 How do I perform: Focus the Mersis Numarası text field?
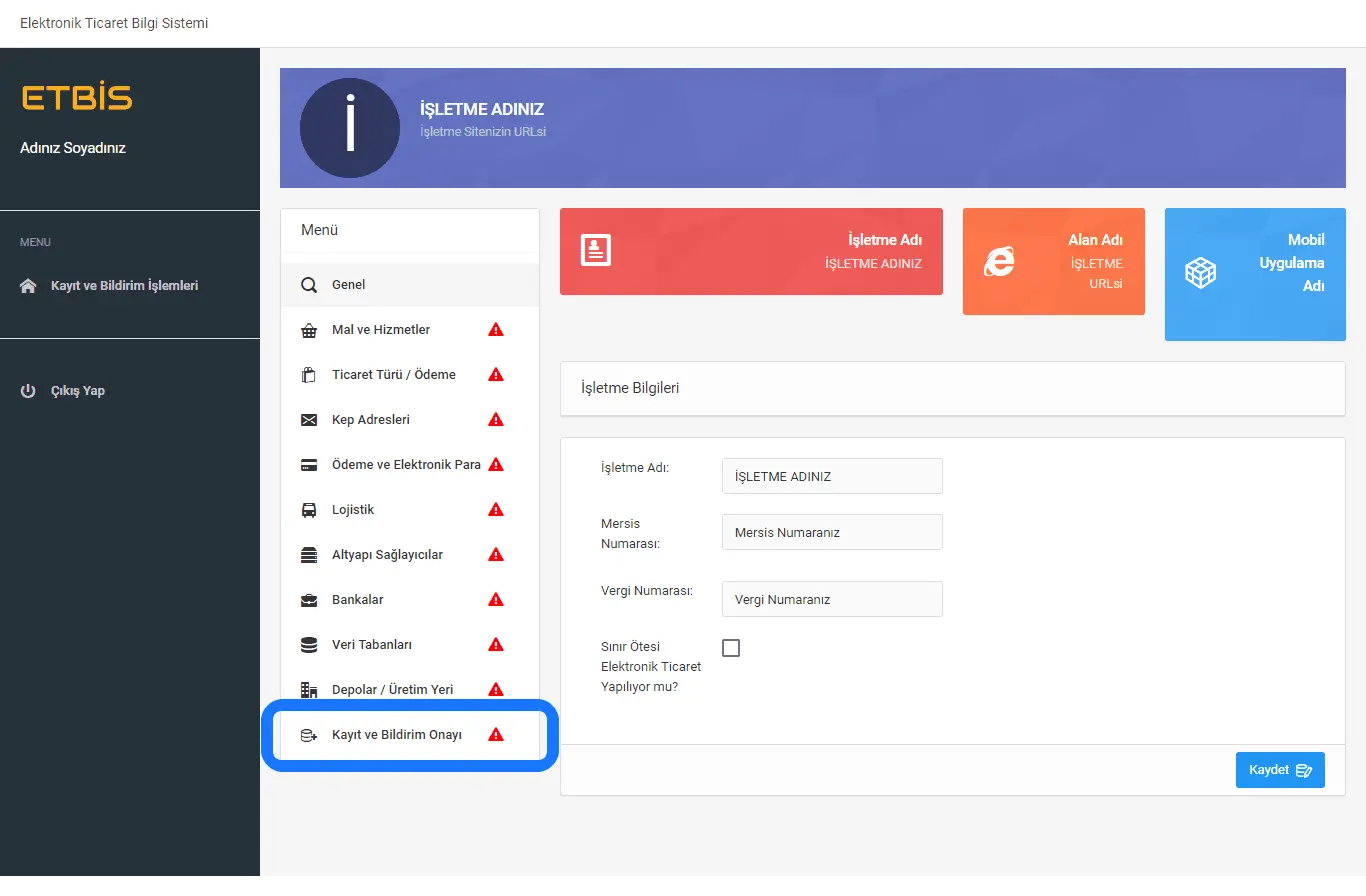pos(831,532)
